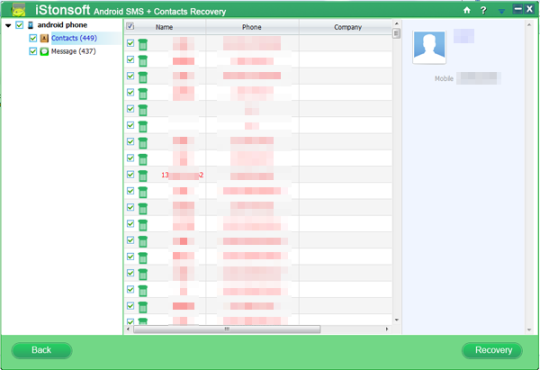Click the Back button
Image resolution: width=540 pixels, height=370 pixels.
tap(42, 350)
